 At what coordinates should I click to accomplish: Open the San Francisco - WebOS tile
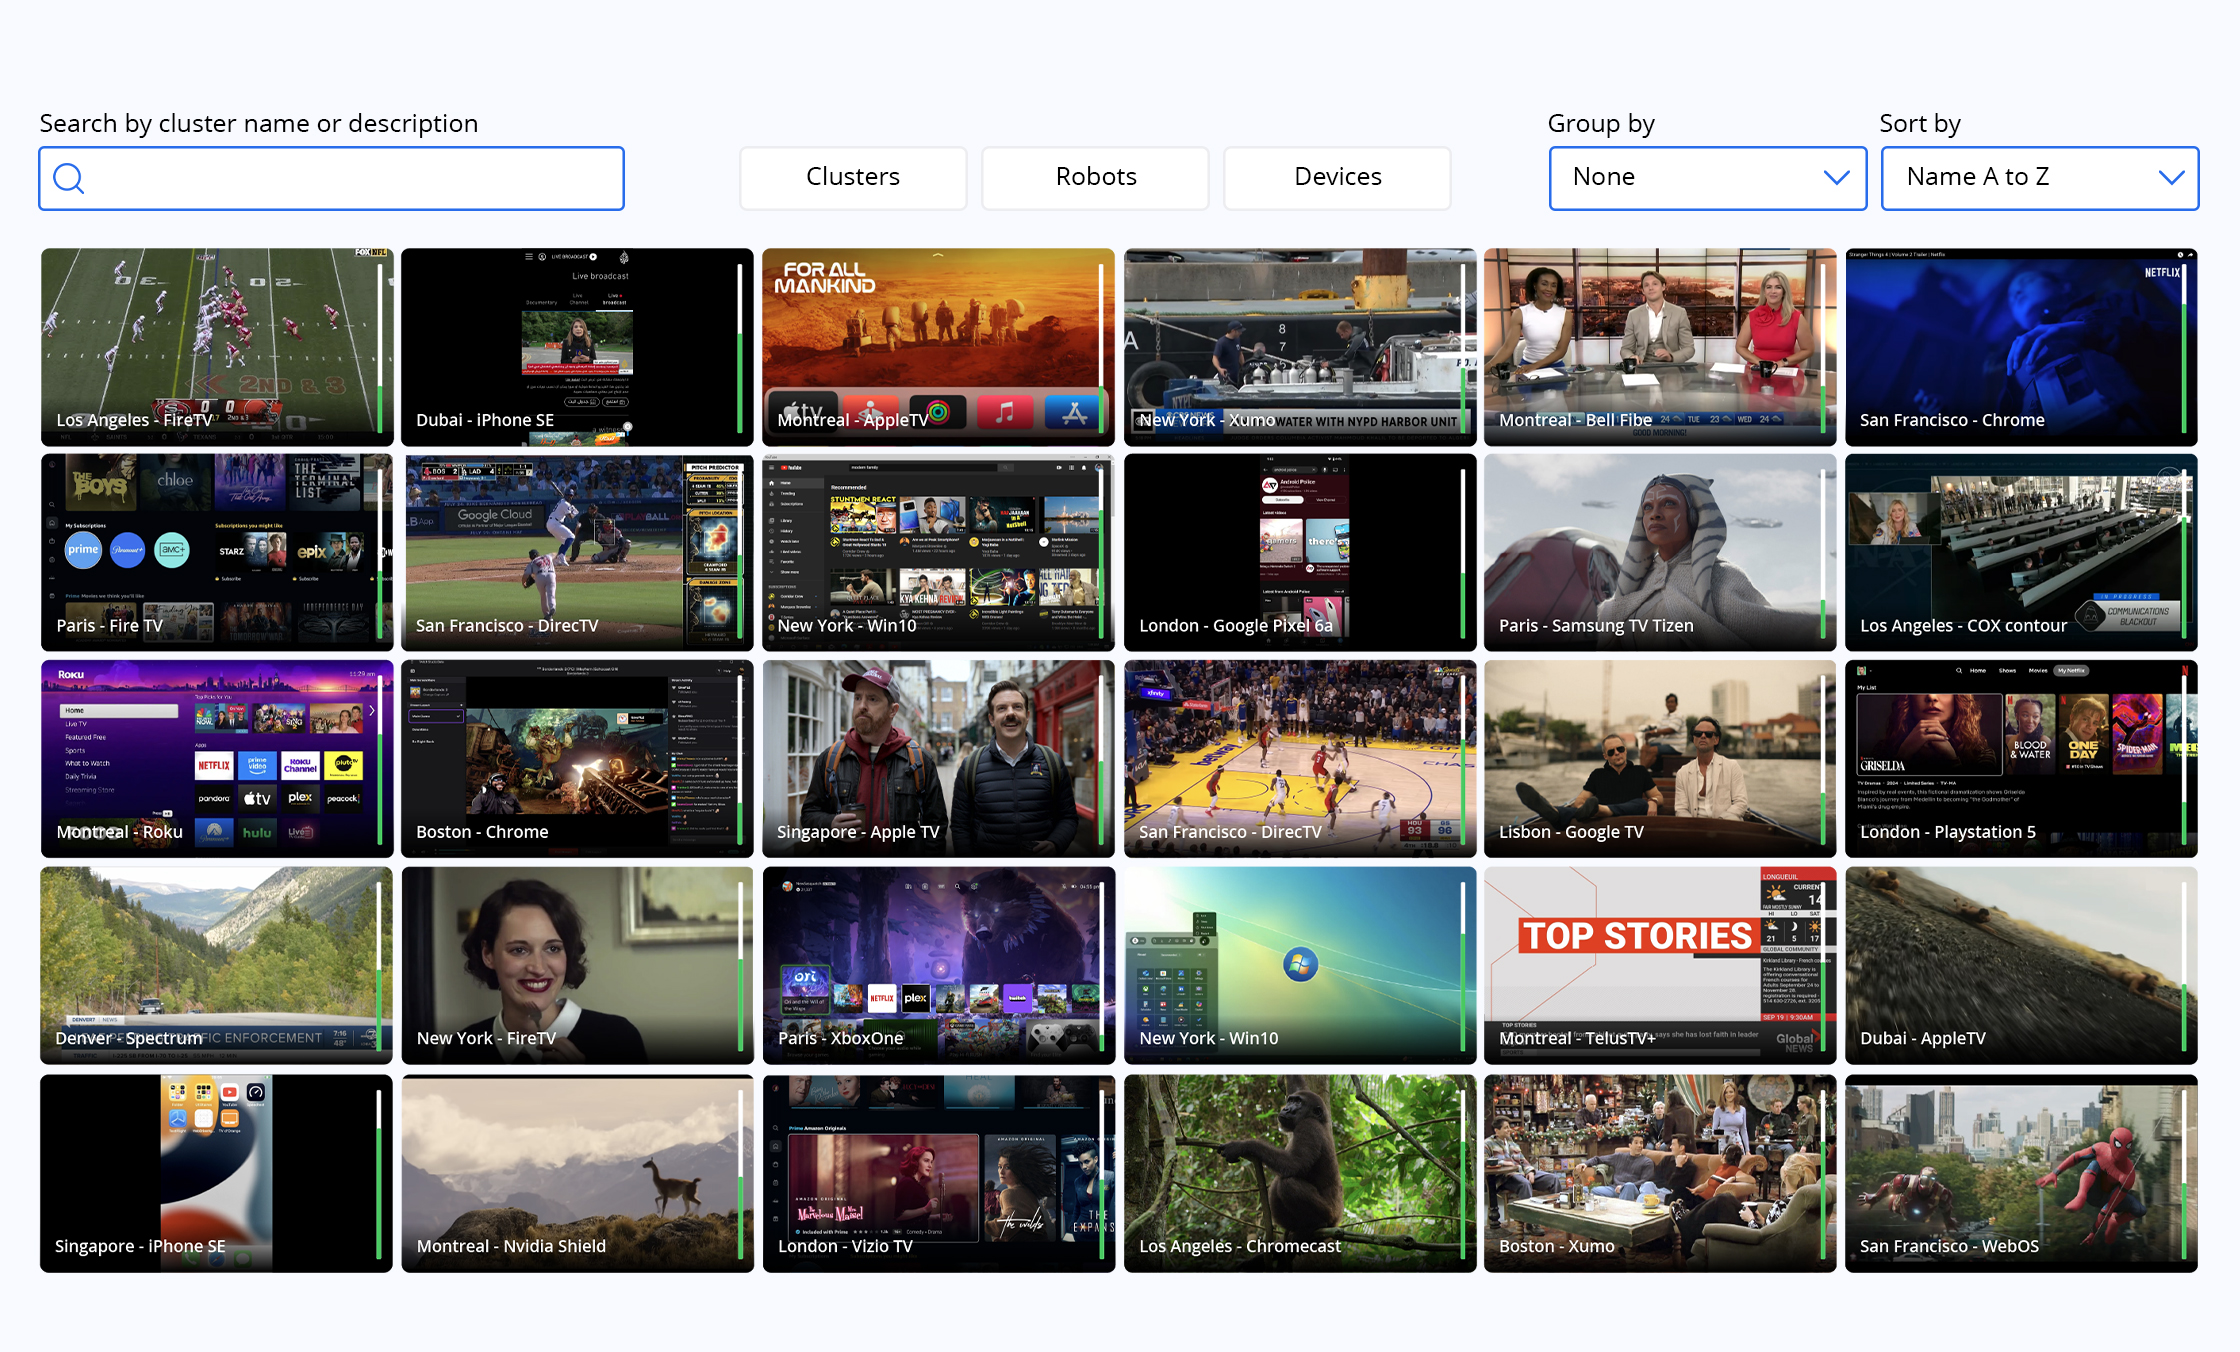point(2020,1172)
